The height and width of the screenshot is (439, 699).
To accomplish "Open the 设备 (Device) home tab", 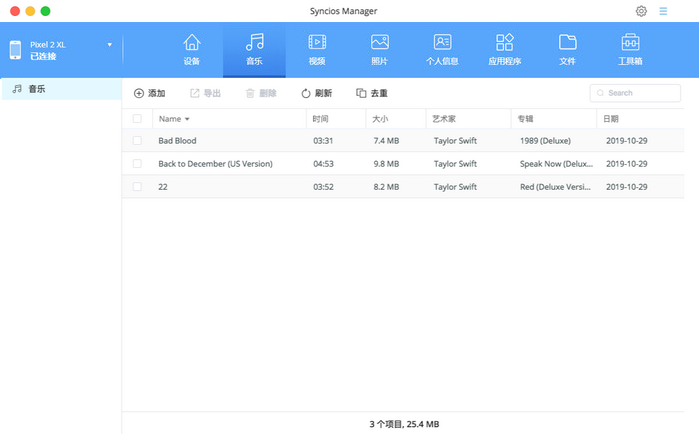I will coord(192,50).
